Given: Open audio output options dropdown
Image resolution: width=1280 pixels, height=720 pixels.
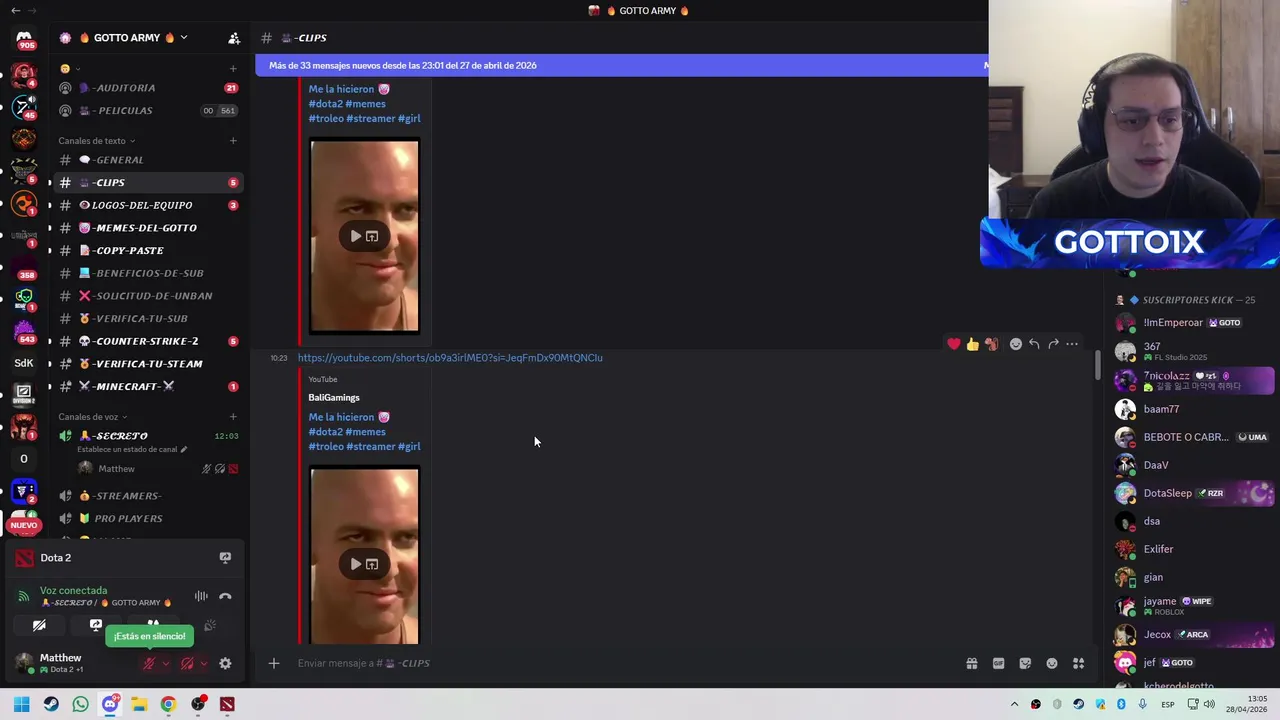Looking at the screenshot, I should pos(204,663).
